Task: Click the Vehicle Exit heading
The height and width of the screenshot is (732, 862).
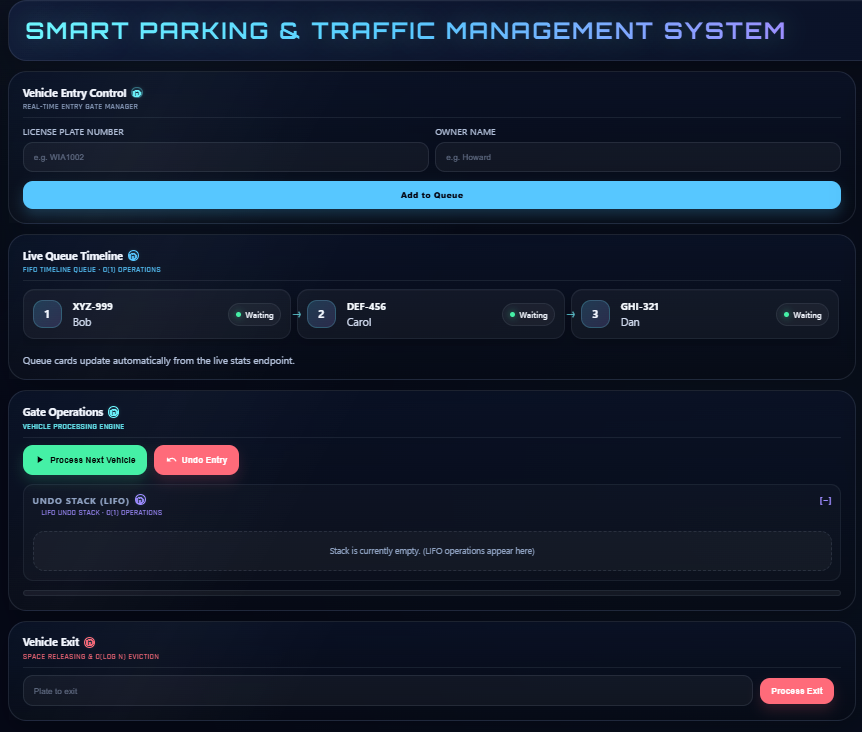Action: 51,642
